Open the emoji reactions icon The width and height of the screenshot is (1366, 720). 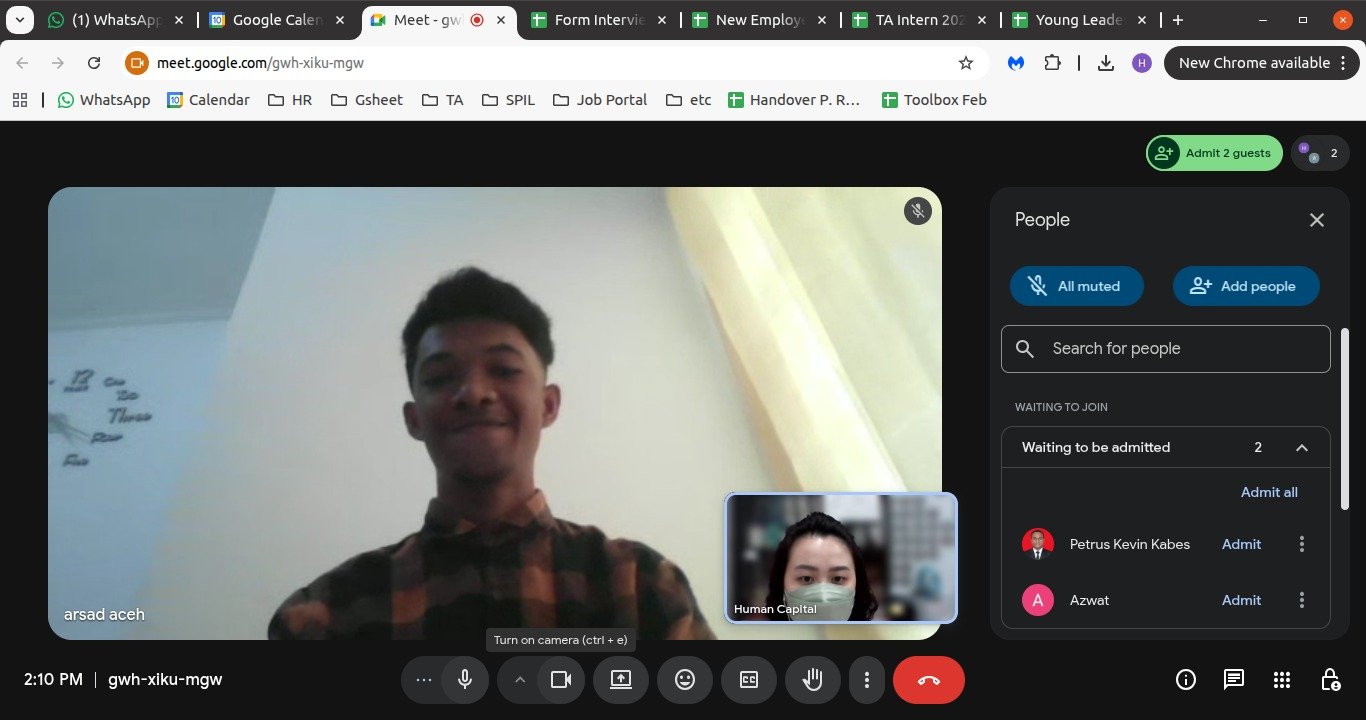point(685,680)
